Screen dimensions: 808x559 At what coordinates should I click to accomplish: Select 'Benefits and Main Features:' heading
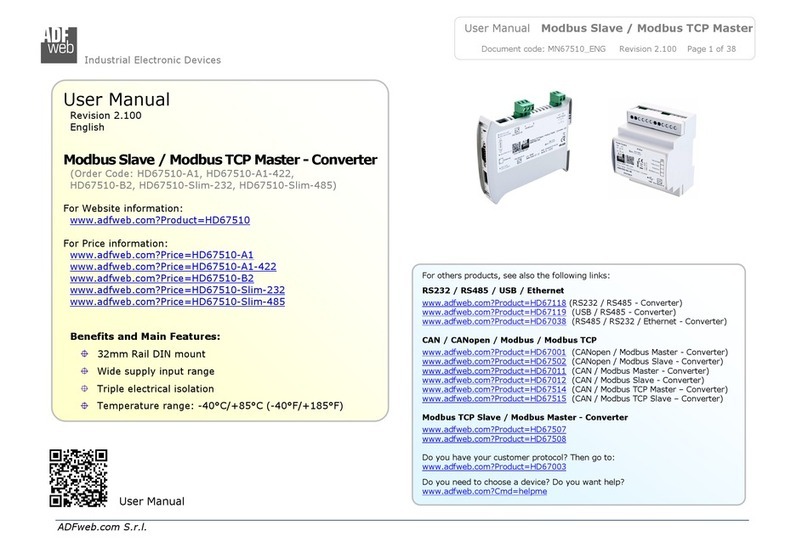point(145,336)
